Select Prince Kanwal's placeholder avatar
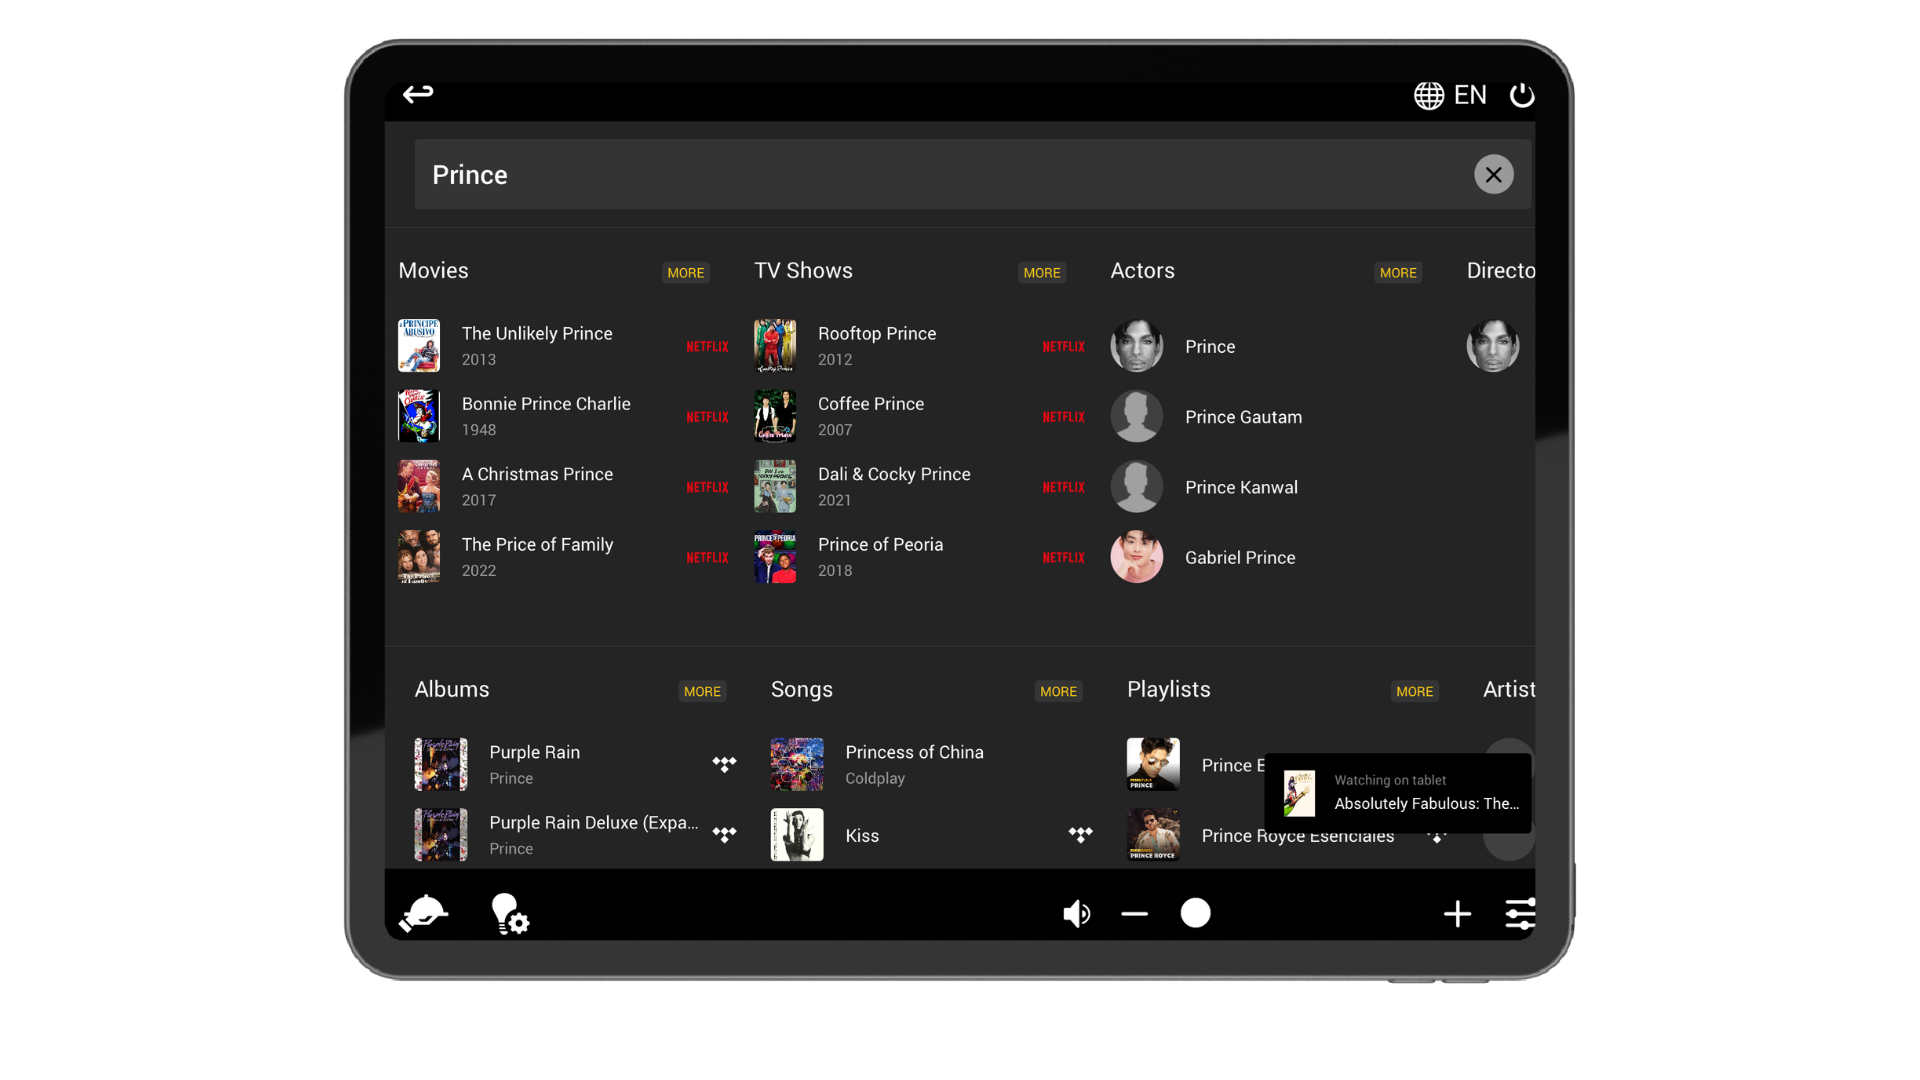The image size is (1920, 1080). [1137, 487]
